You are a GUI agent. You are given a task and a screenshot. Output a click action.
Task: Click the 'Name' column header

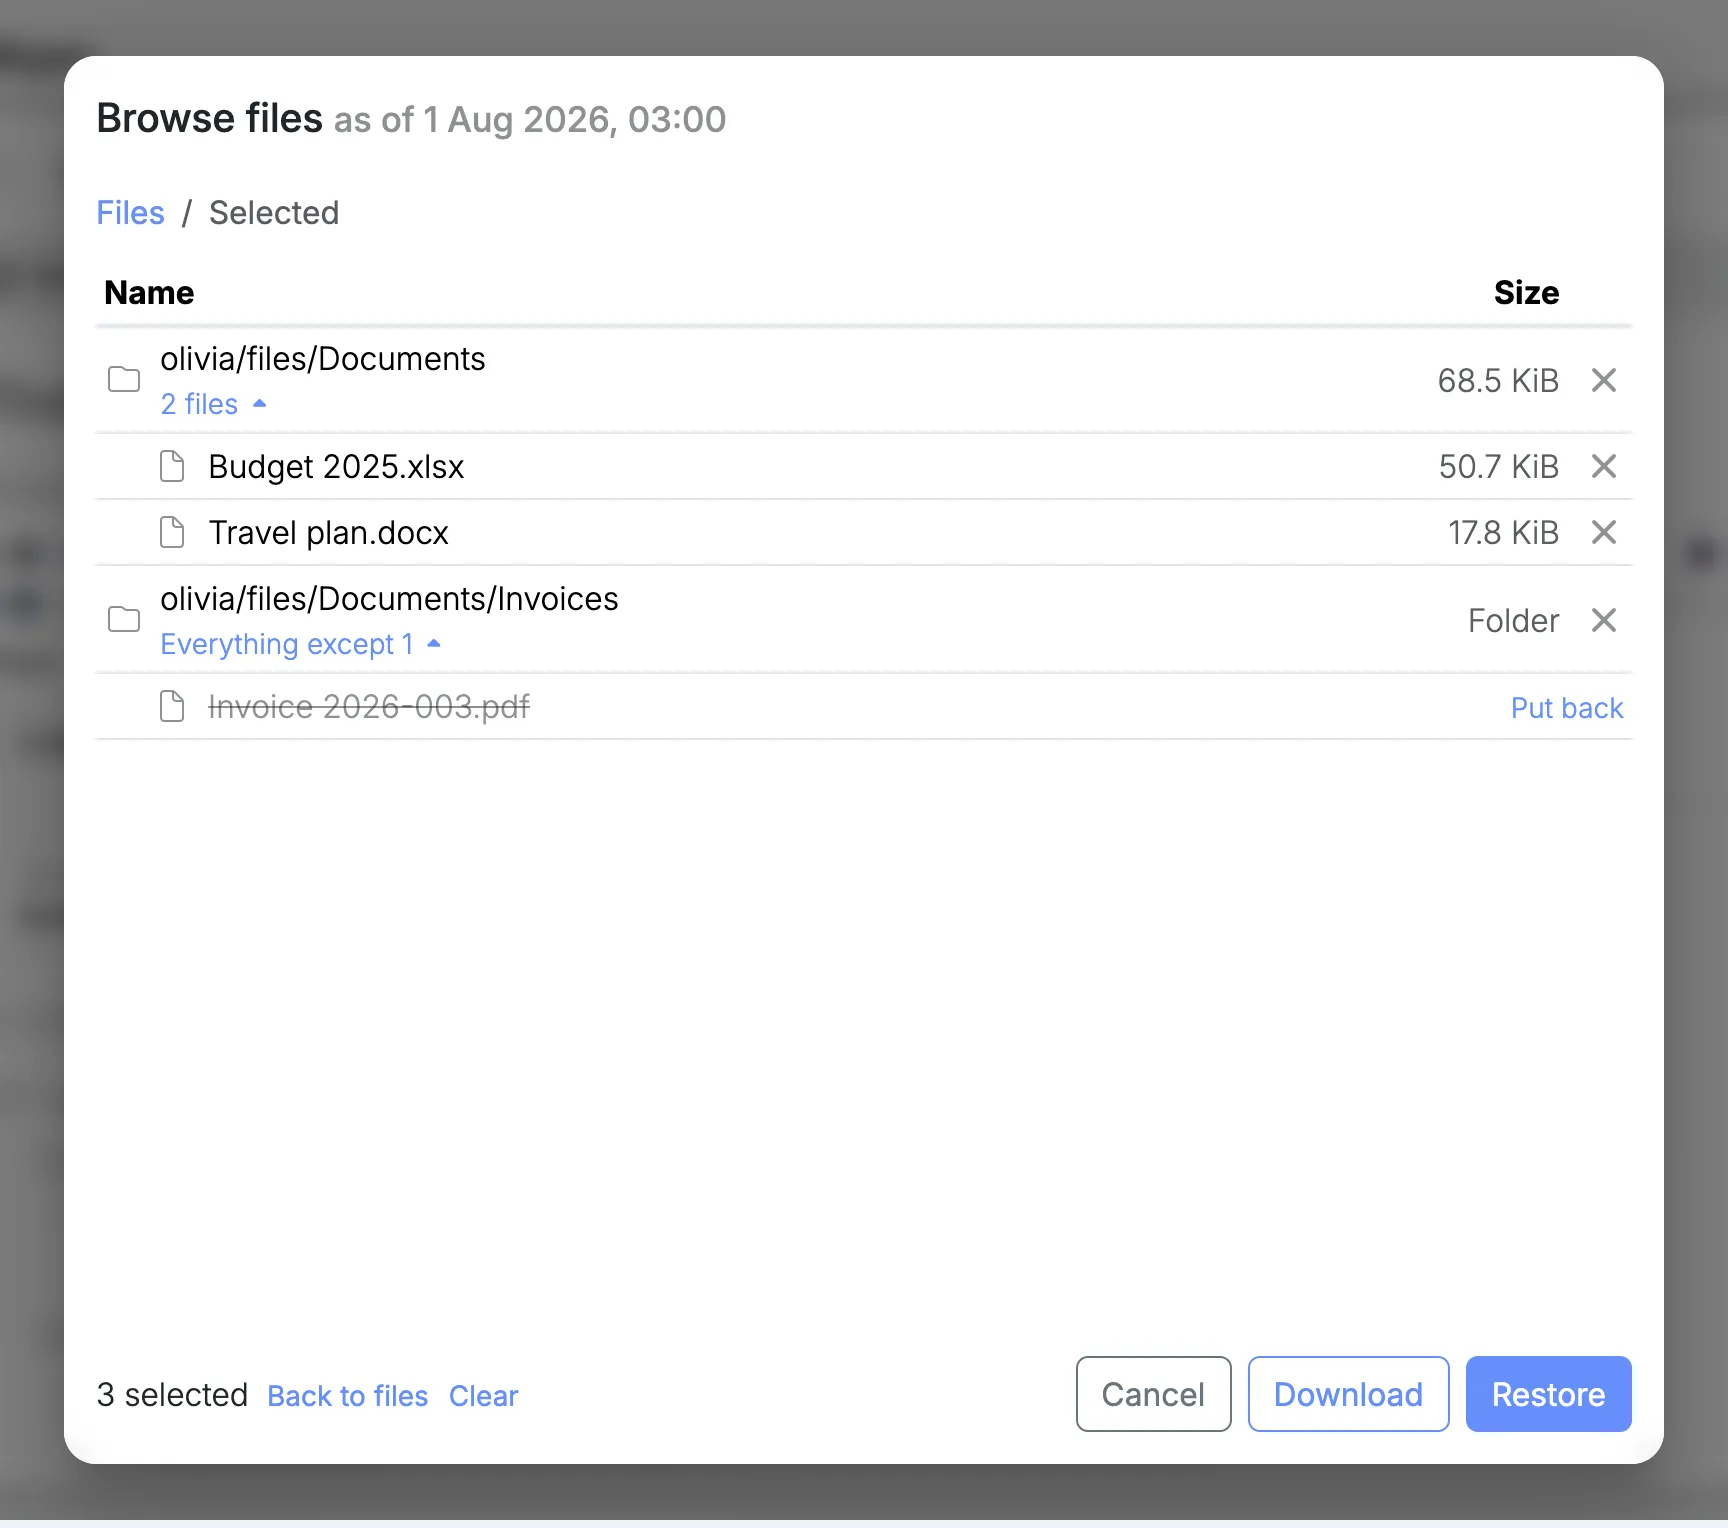point(149,293)
